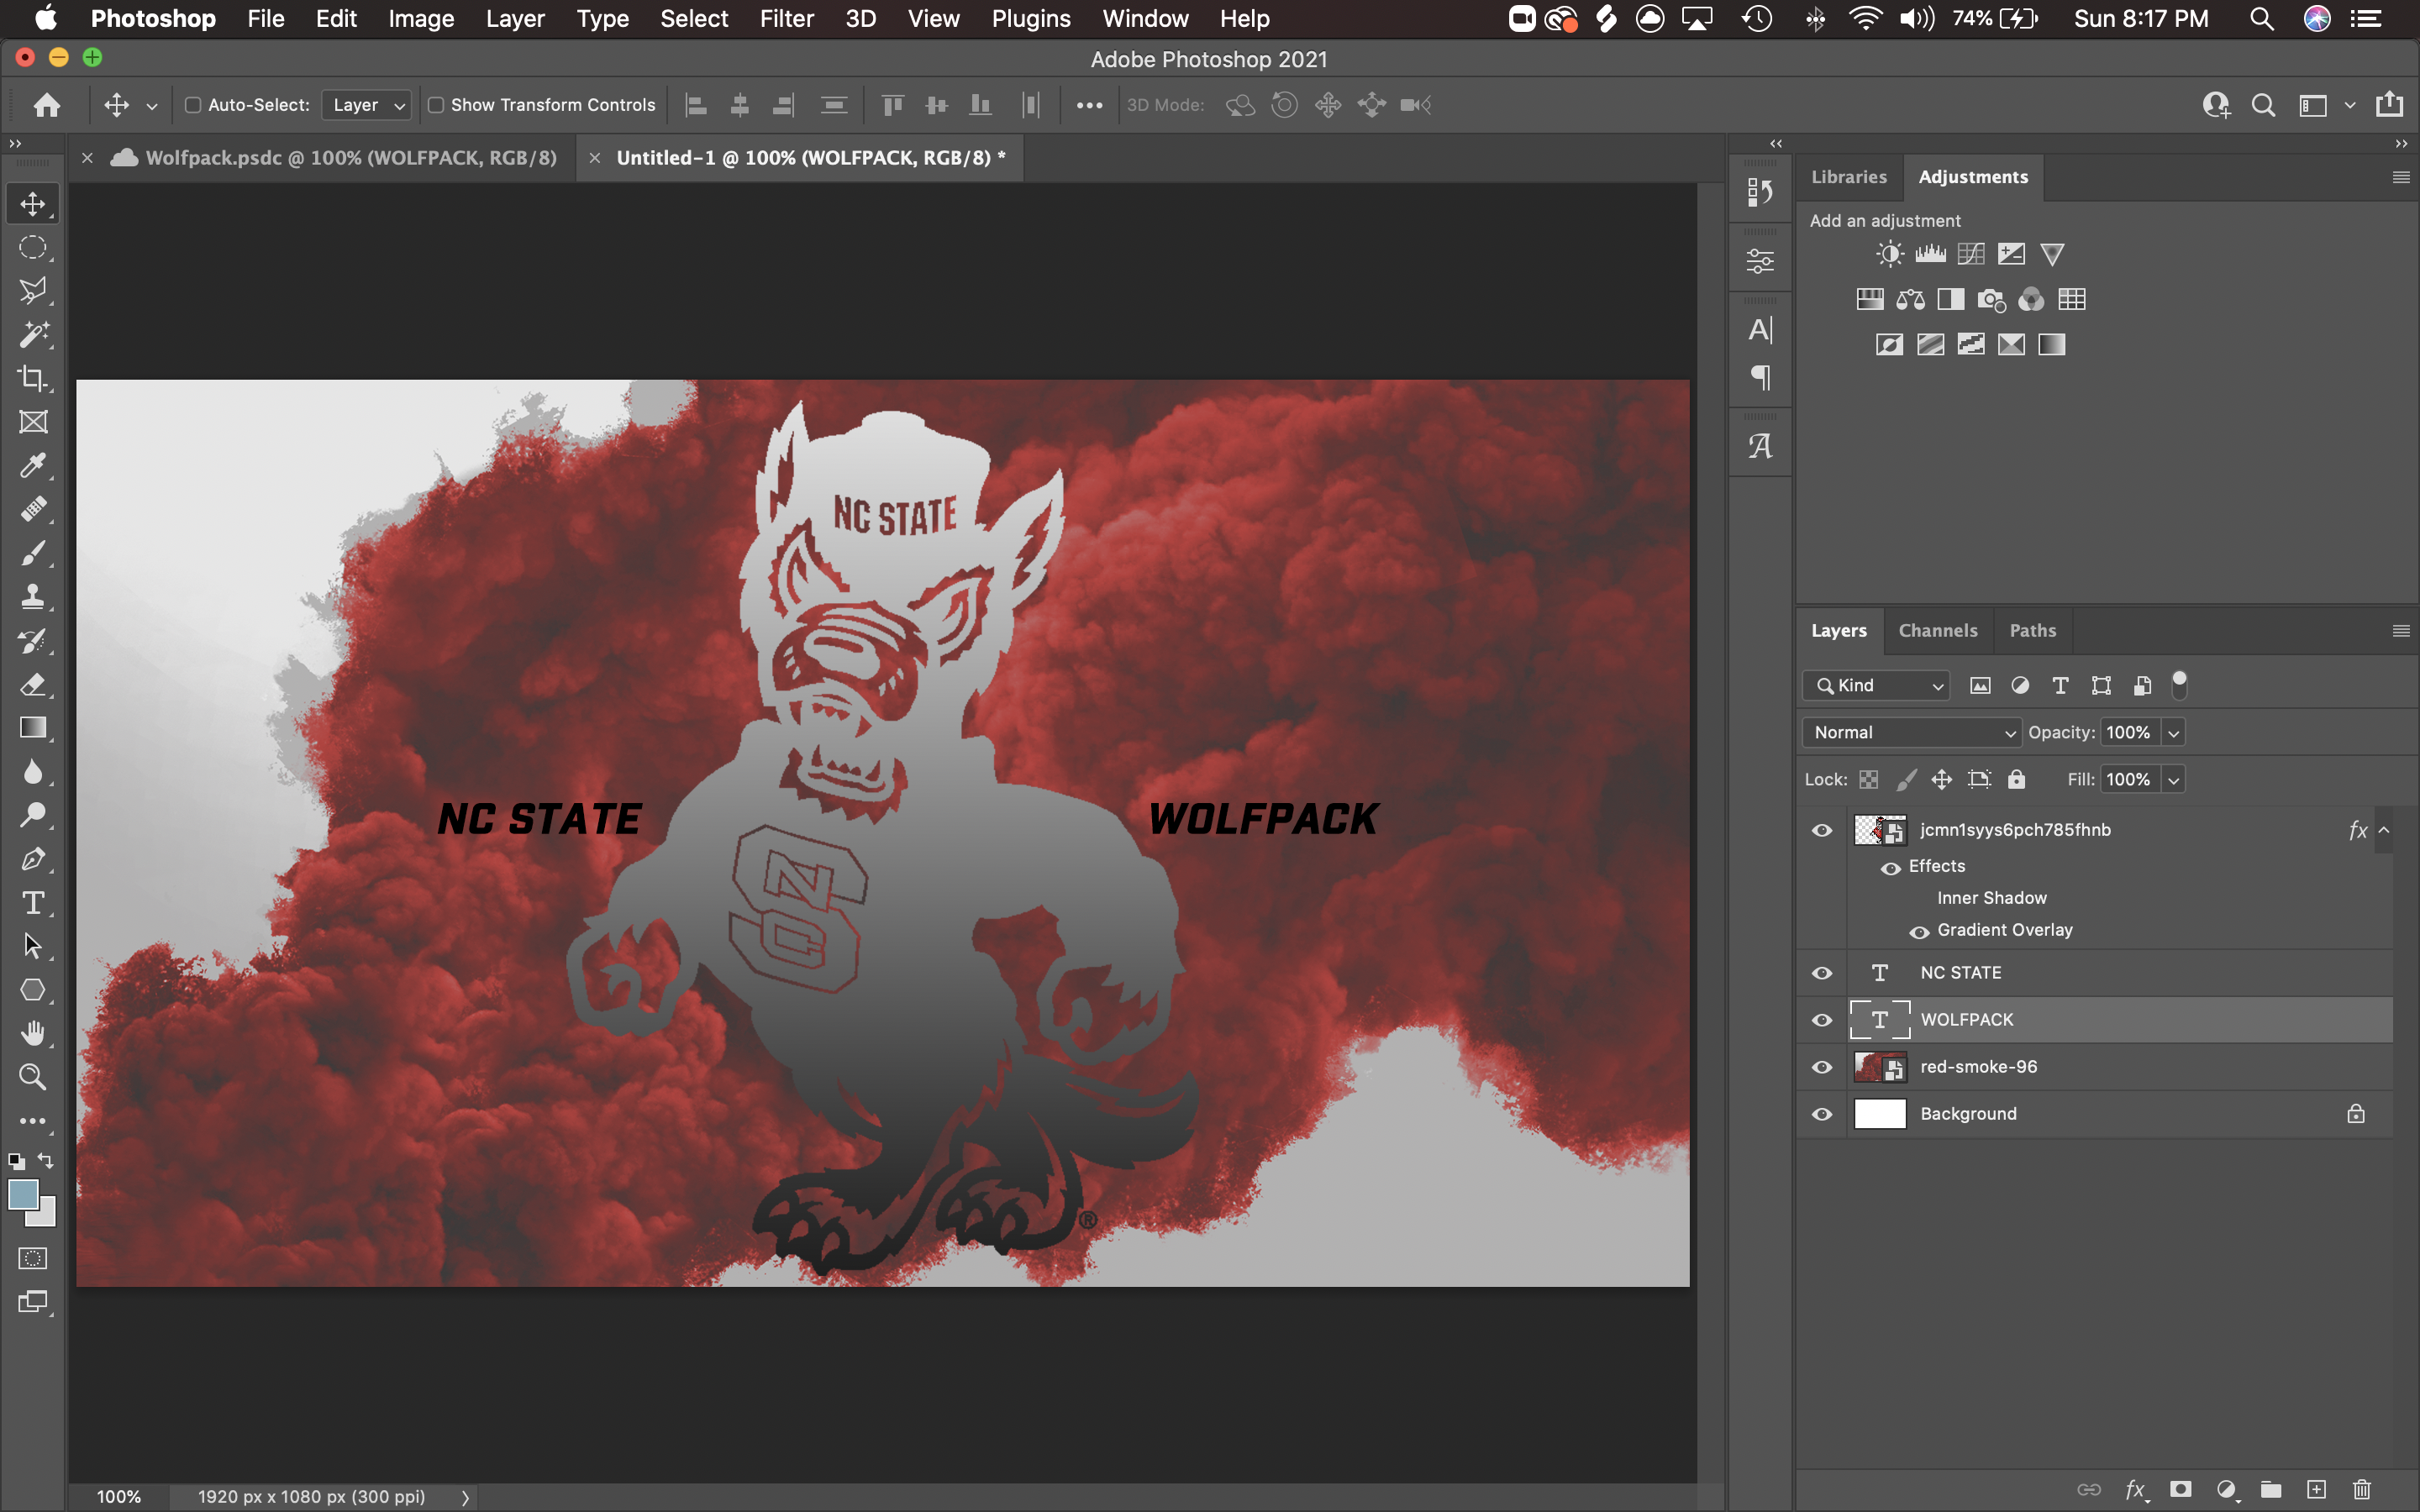The width and height of the screenshot is (2420, 1512).
Task: Open the layer filter Kind dropdown
Action: [x=1876, y=686]
